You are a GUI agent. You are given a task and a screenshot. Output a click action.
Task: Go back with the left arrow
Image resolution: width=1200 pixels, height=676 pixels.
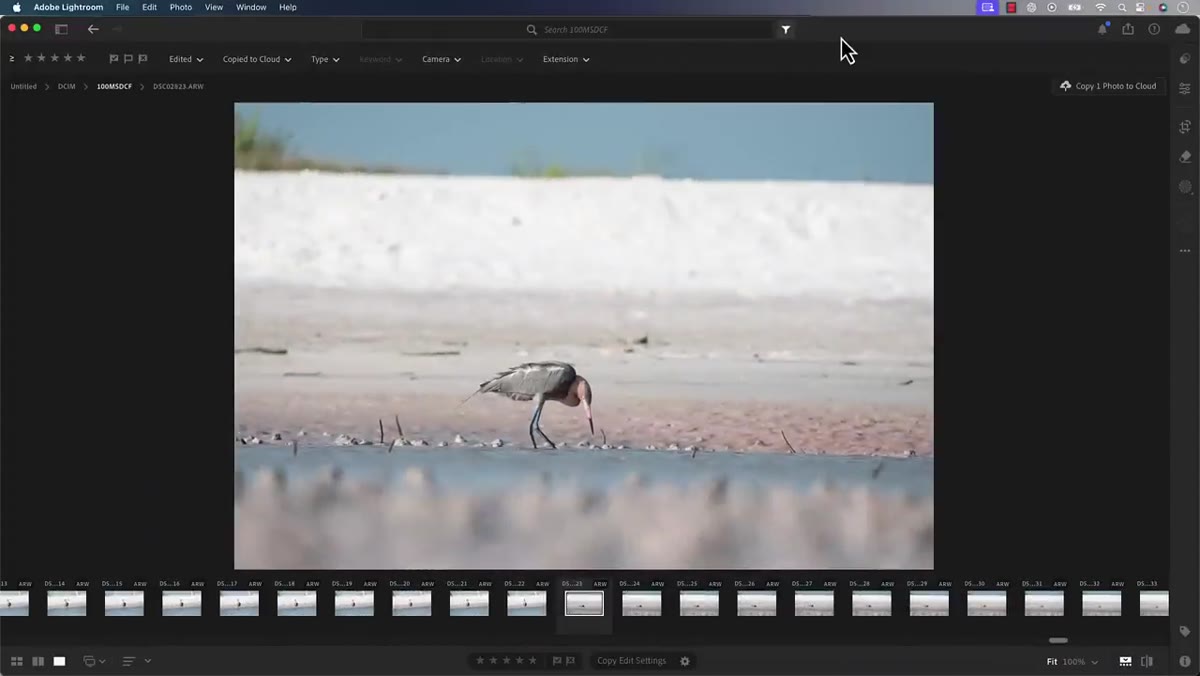click(93, 29)
